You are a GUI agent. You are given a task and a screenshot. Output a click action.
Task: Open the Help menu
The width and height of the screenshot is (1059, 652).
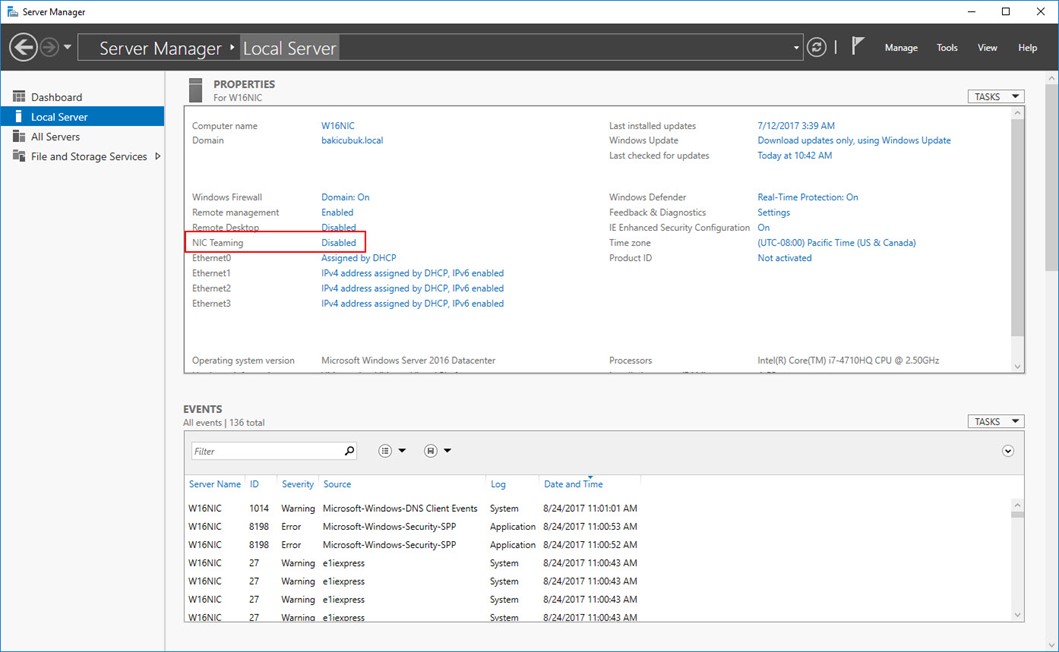coord(1027,48)
